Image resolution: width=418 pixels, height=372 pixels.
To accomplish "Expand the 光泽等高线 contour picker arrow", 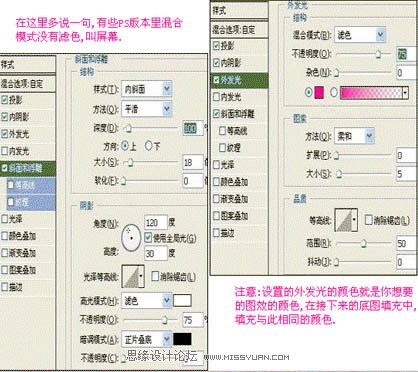I will click(141, 276).
